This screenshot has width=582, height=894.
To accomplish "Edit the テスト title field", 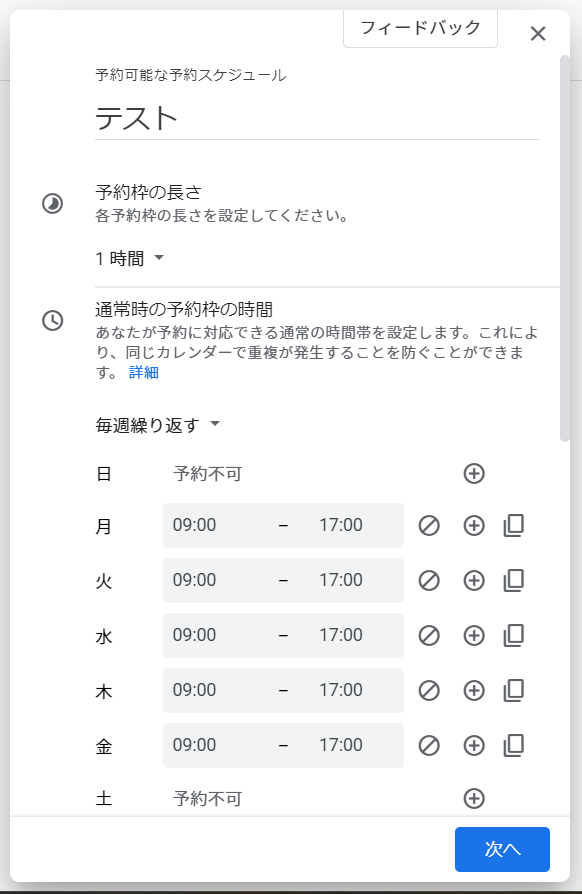I will point(317,119).
